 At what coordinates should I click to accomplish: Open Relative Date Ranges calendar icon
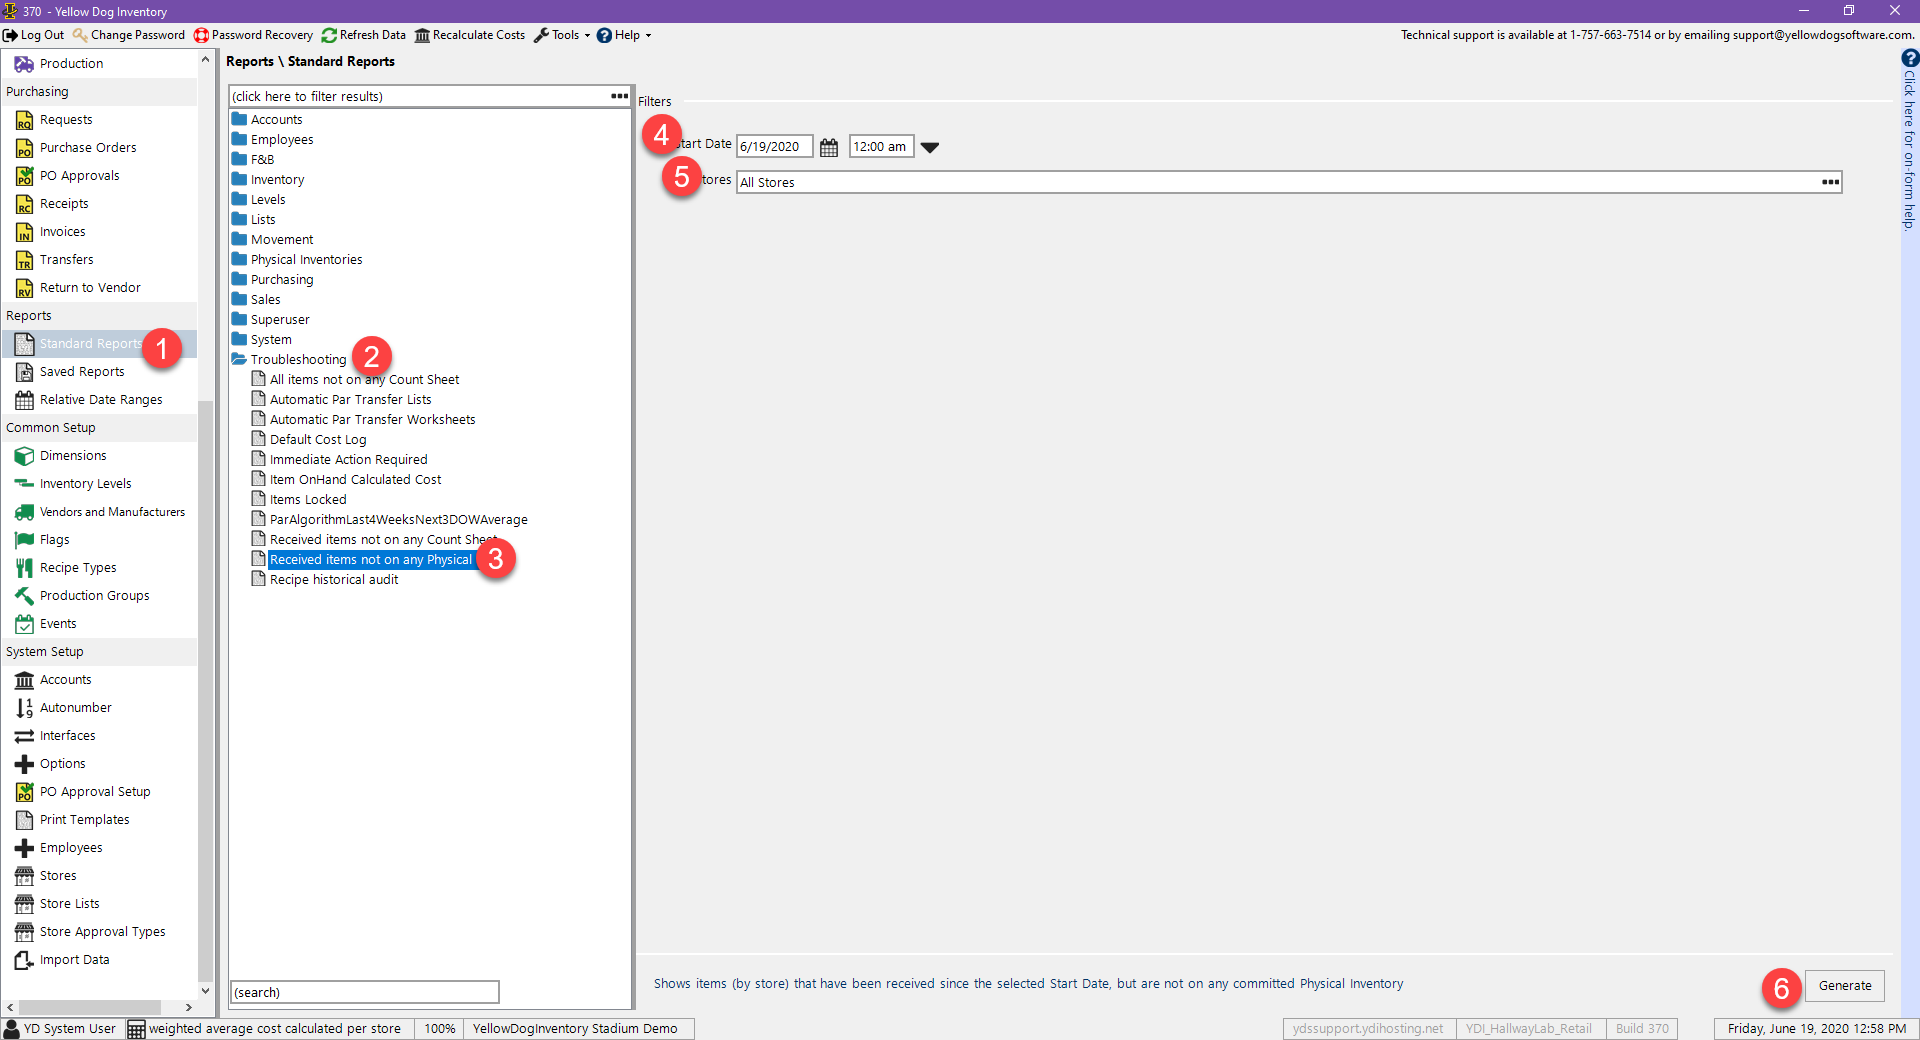24,400
